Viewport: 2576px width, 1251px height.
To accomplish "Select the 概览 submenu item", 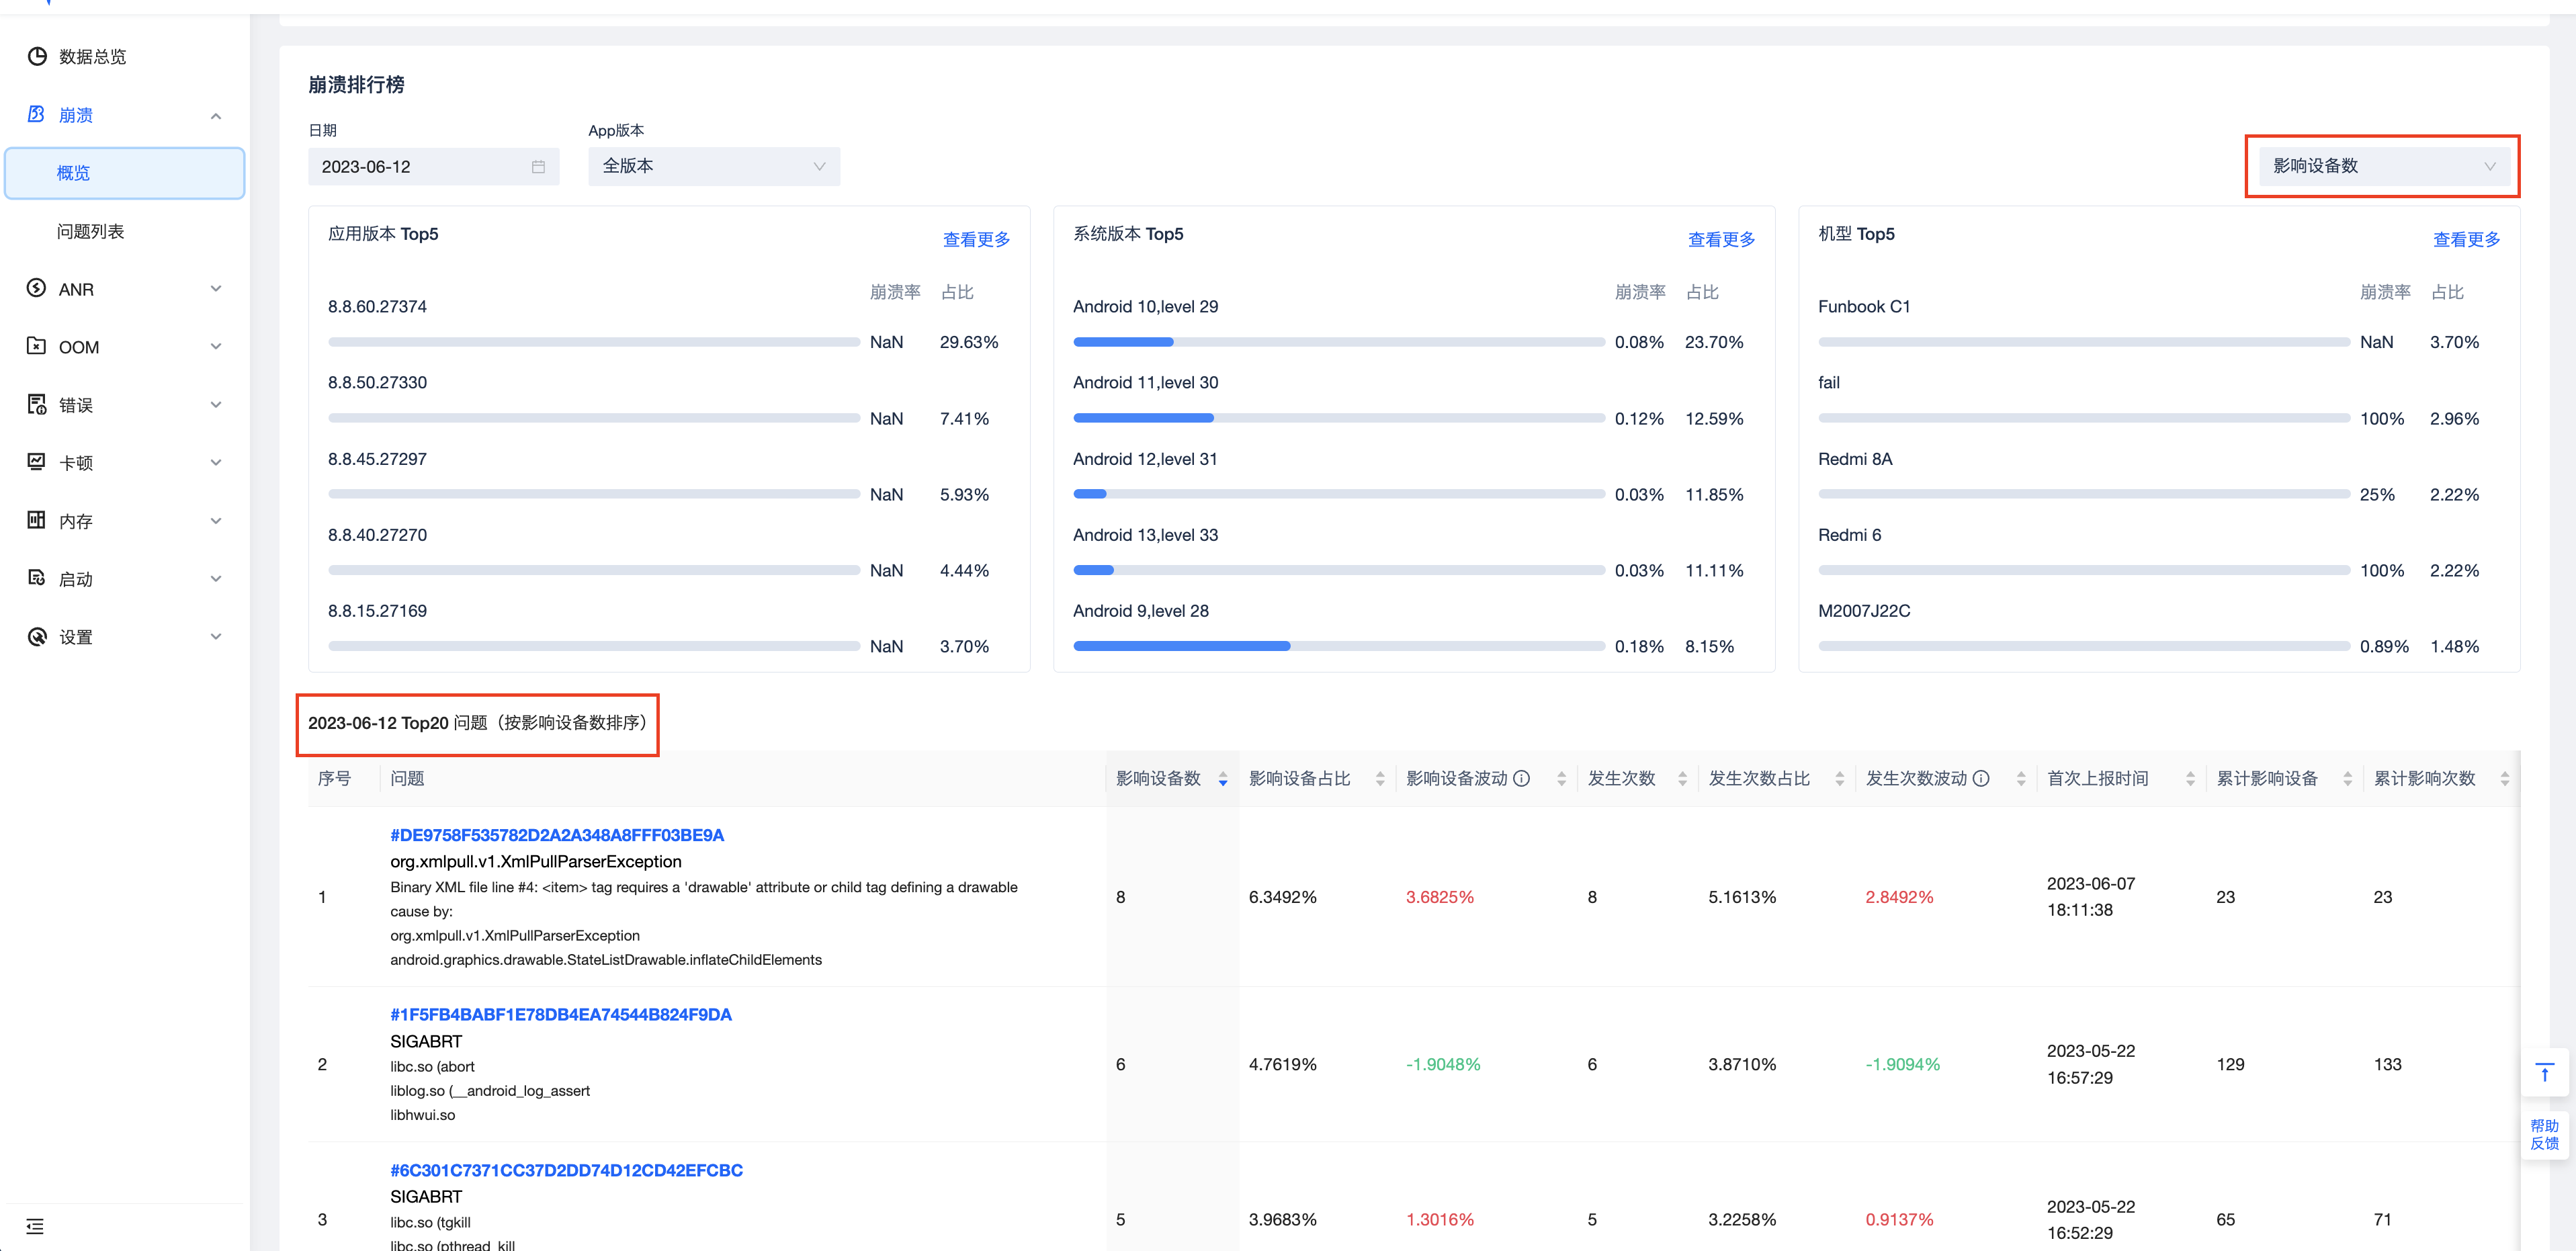I will pos(125,173).
